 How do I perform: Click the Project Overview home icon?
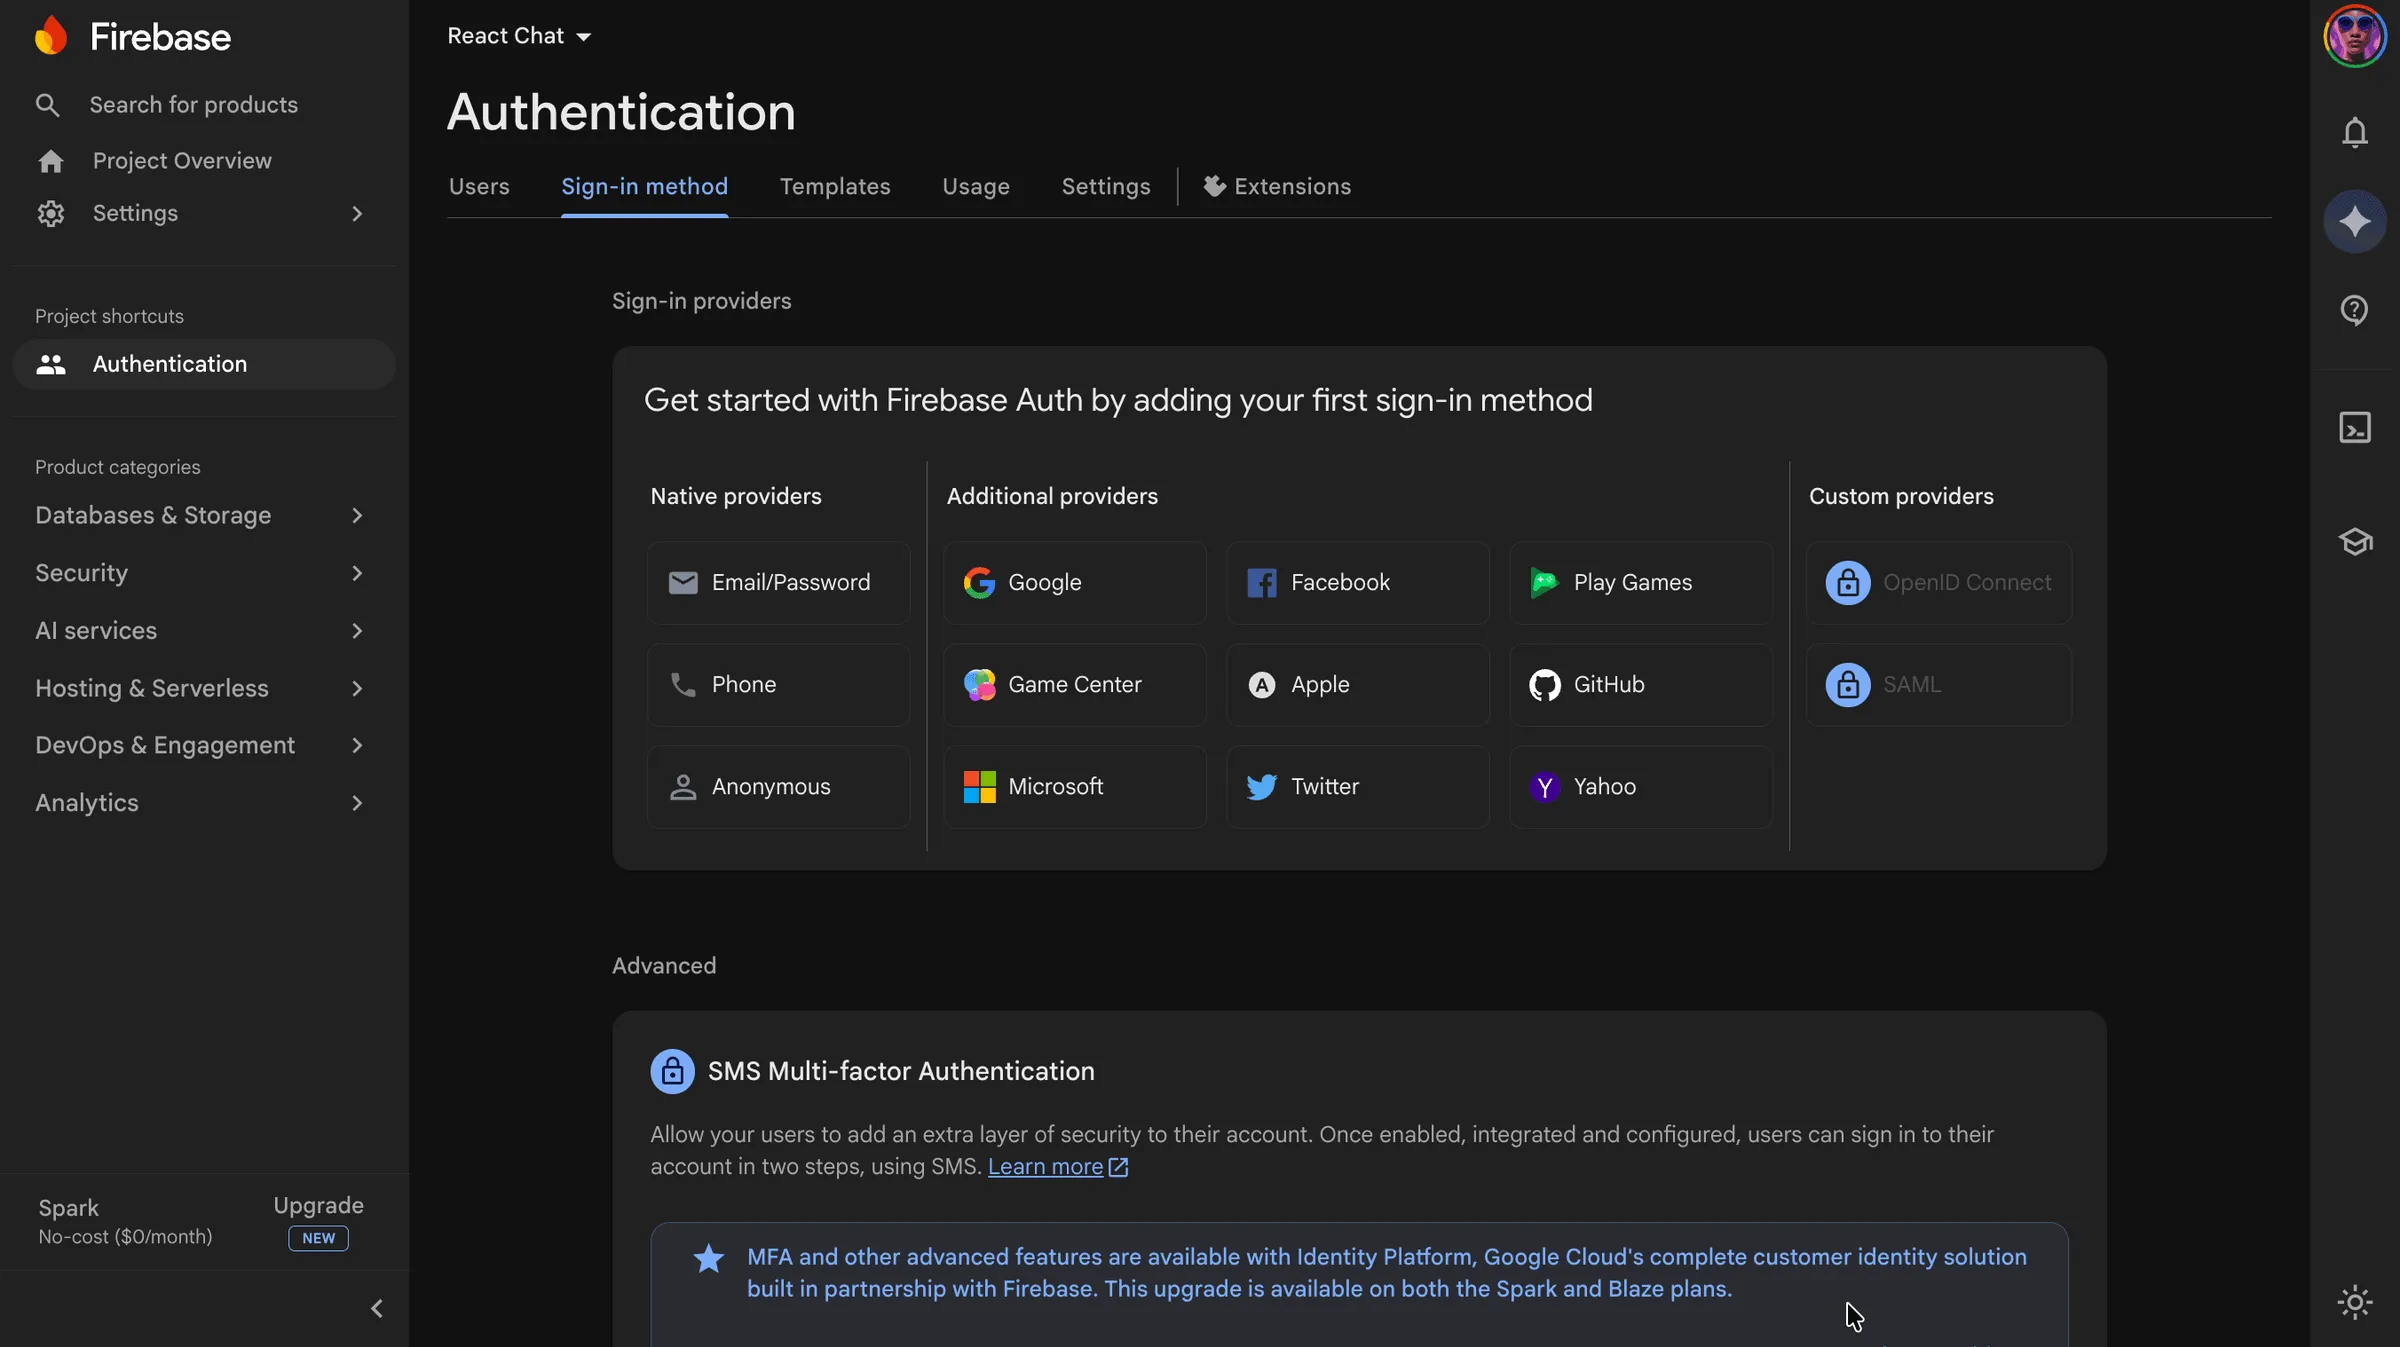tap(51, 161)
